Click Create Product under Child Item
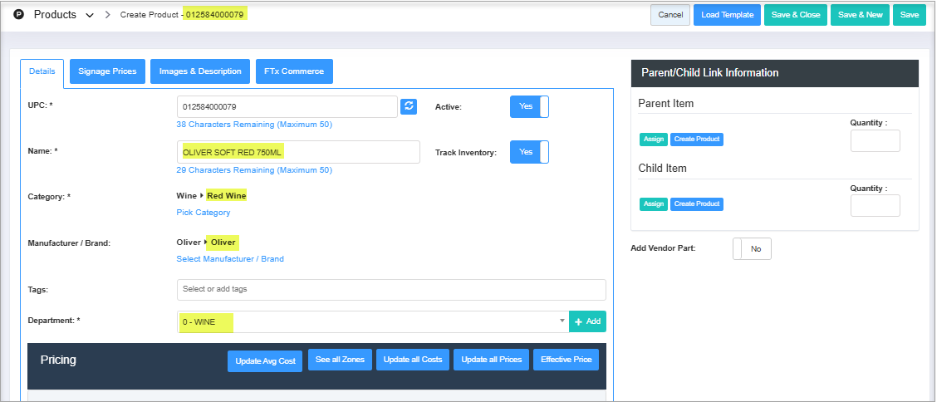 697,204
